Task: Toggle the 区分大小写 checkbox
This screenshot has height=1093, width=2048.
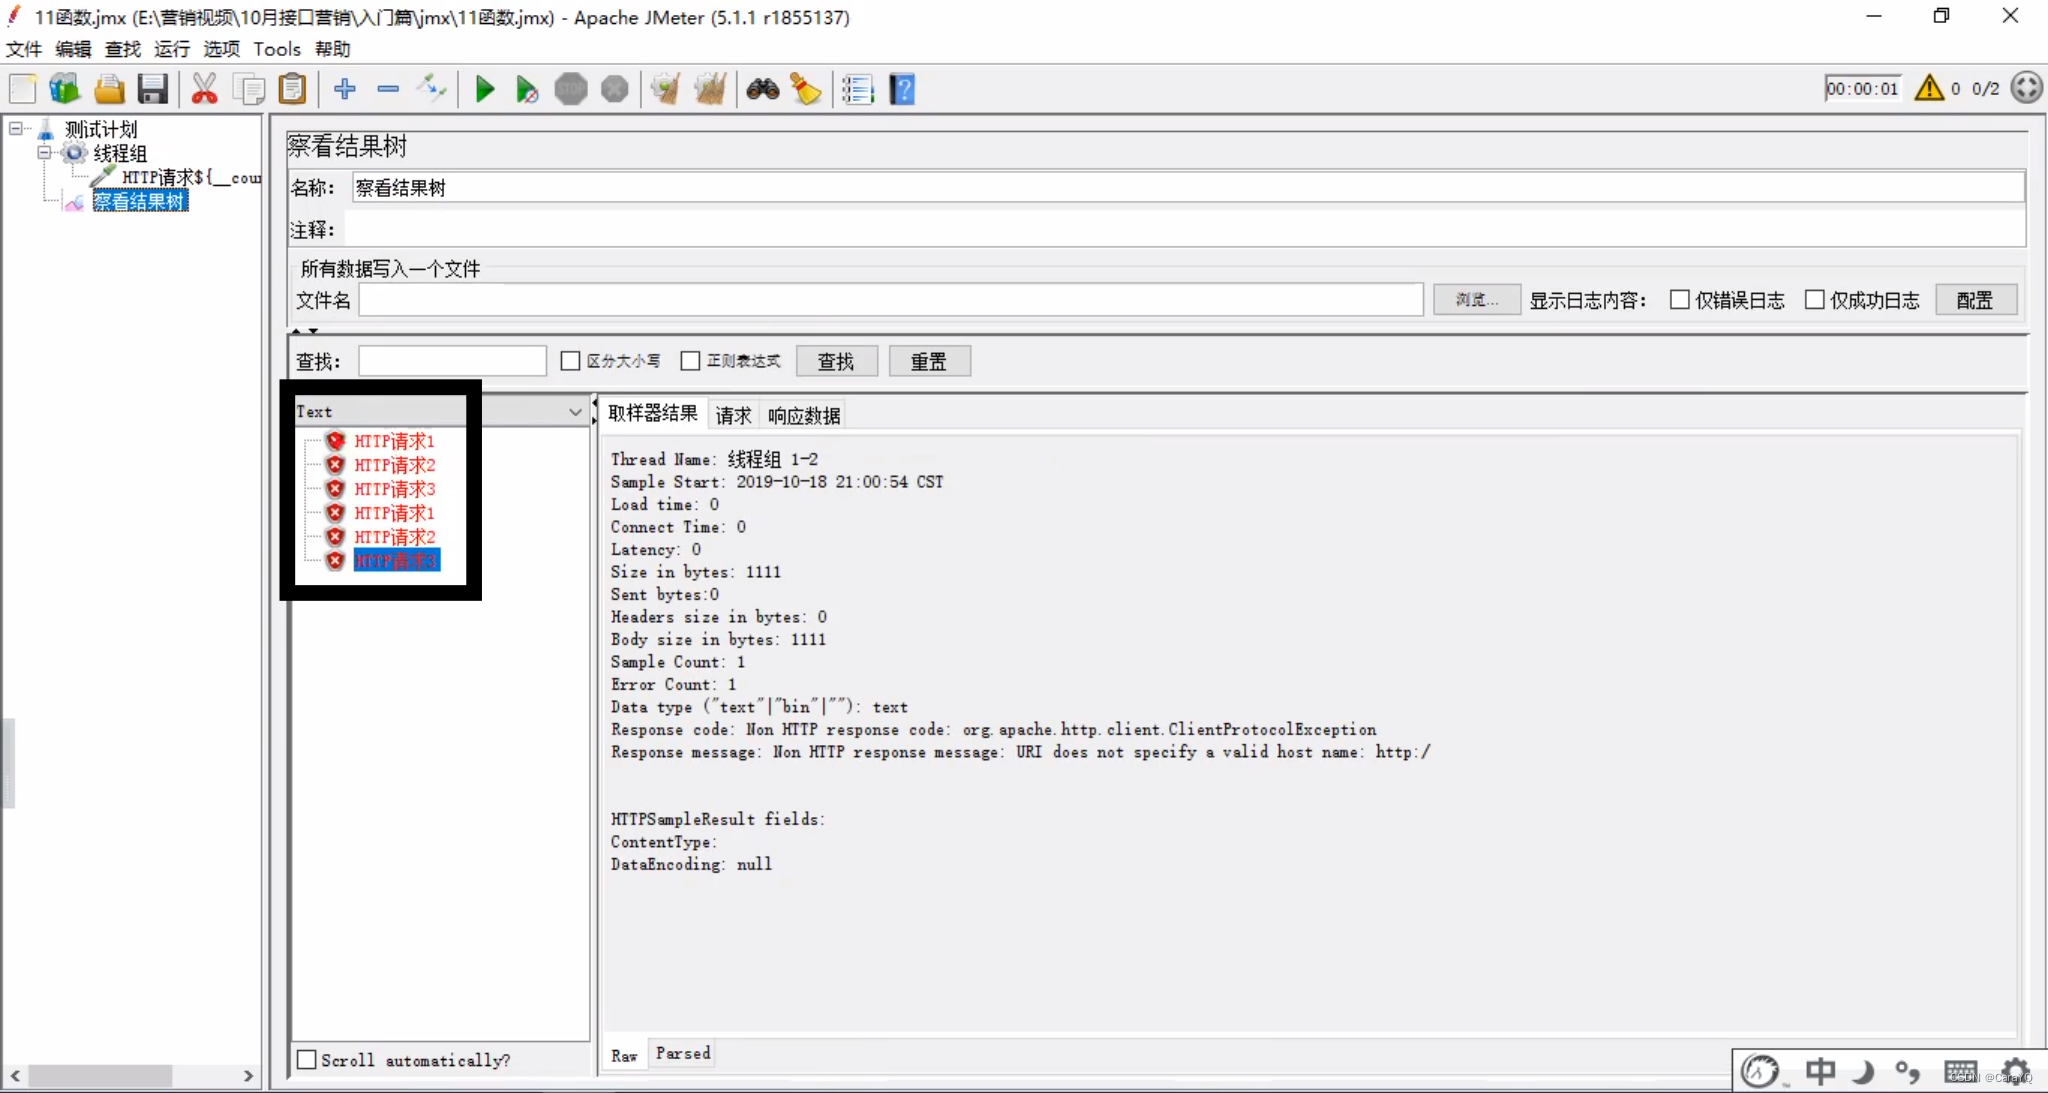Action: [570, 361]
